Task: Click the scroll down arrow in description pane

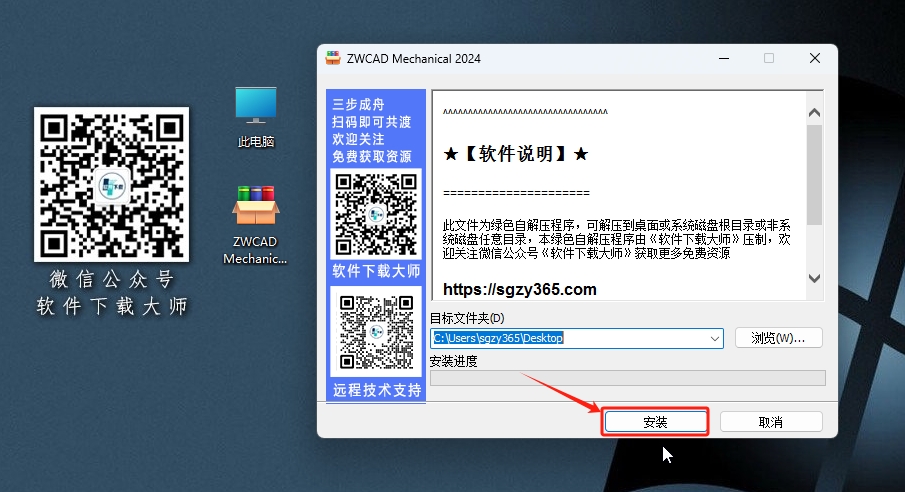Action: tap(814, 278)
